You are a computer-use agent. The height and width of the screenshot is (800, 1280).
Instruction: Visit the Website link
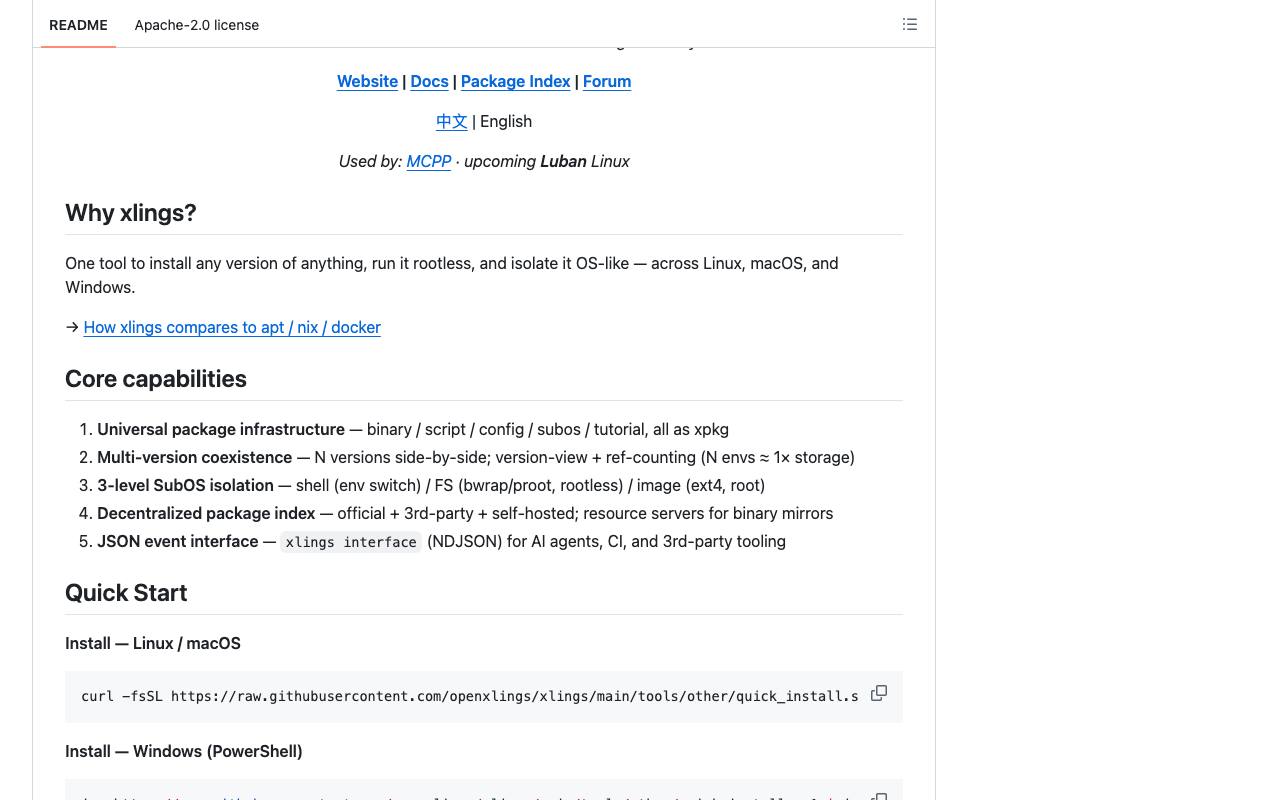pyautogui.click(x=367, y=82)
